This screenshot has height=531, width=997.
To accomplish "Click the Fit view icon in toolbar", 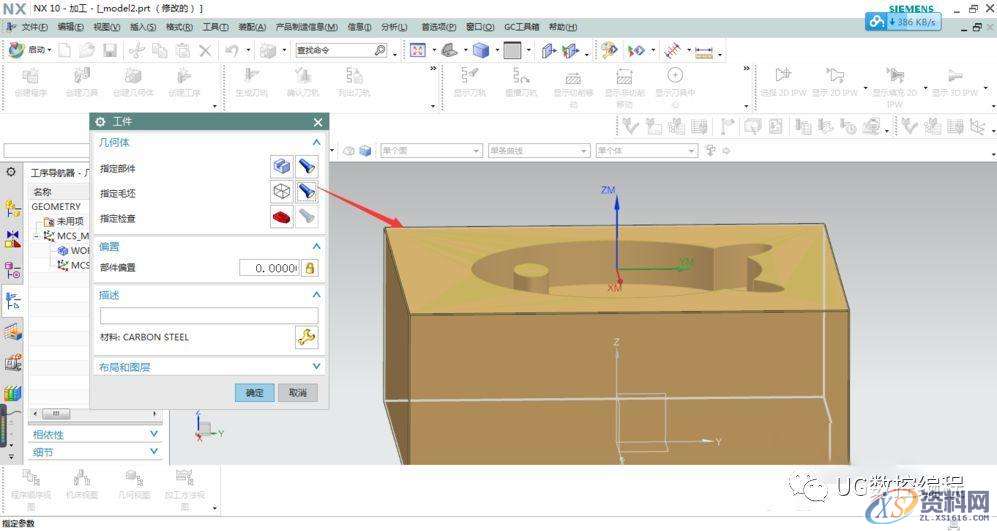I will tap(417, 50).
